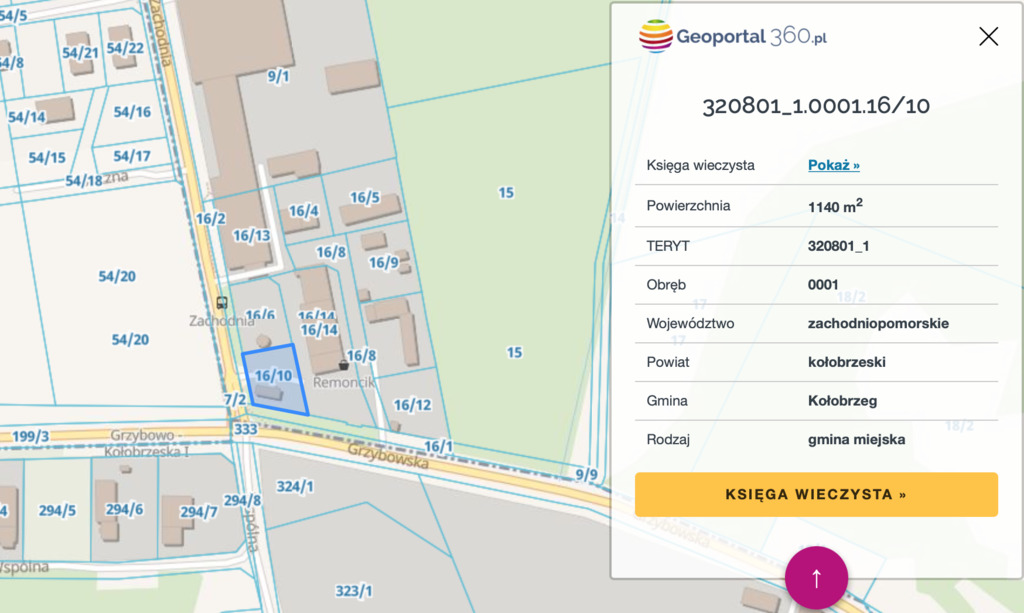This screenshot has height=613, width=1024.
Task: Click parcel label 16/12
Action: pyautogui.click(x=412, y=405)
